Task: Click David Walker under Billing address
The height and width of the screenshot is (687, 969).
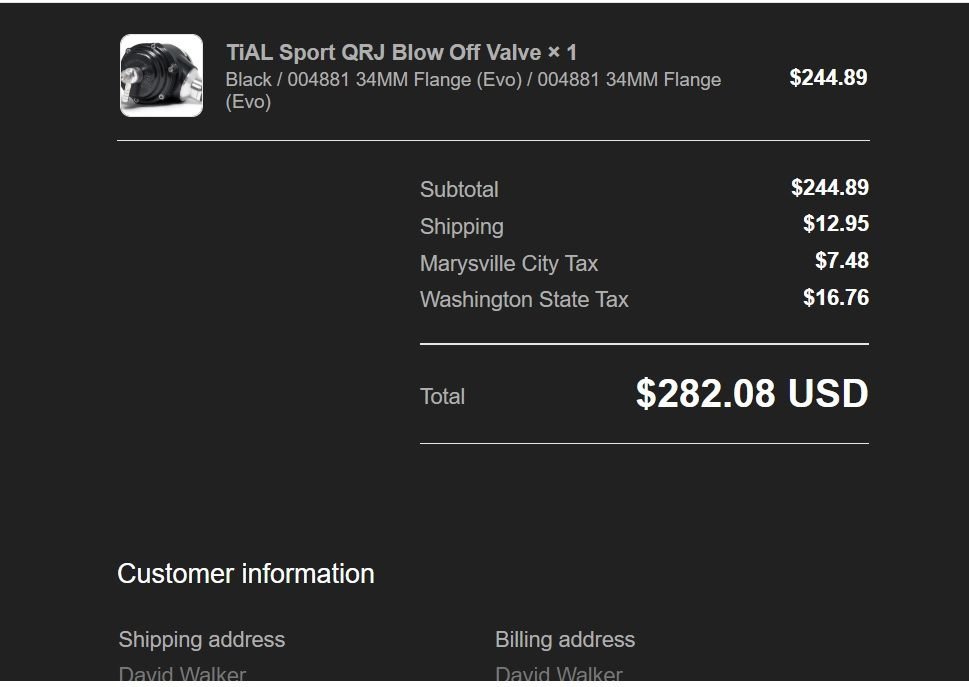Action: 559,675
